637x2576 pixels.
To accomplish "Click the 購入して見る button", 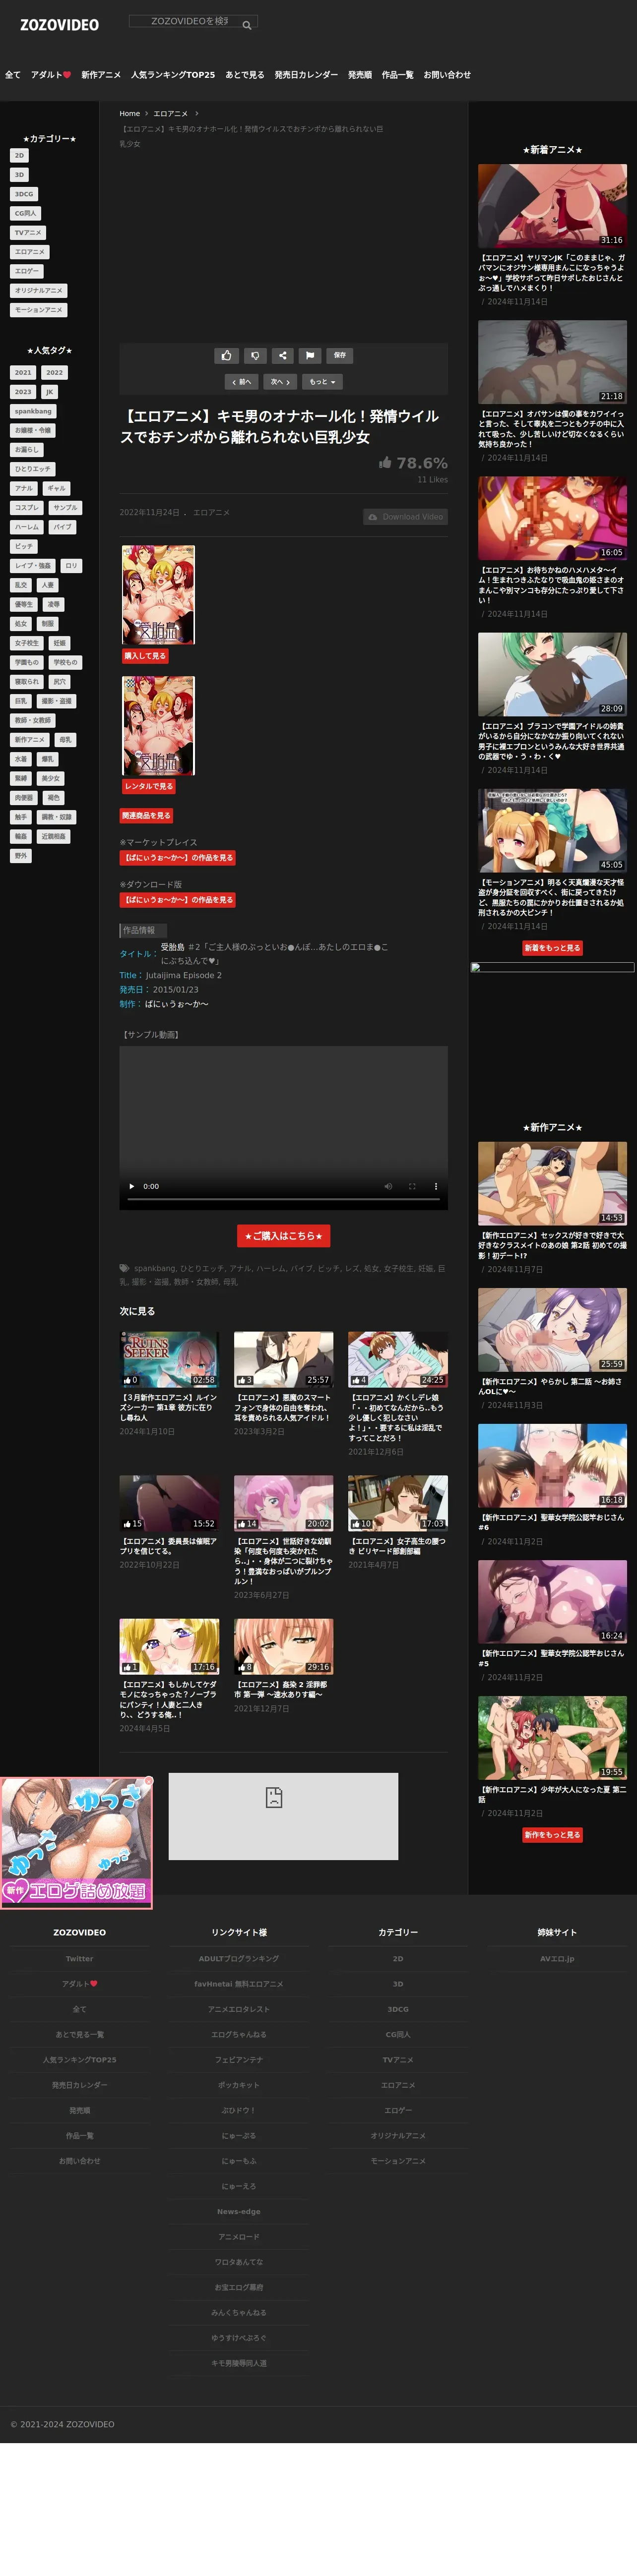I will [145, 656].
